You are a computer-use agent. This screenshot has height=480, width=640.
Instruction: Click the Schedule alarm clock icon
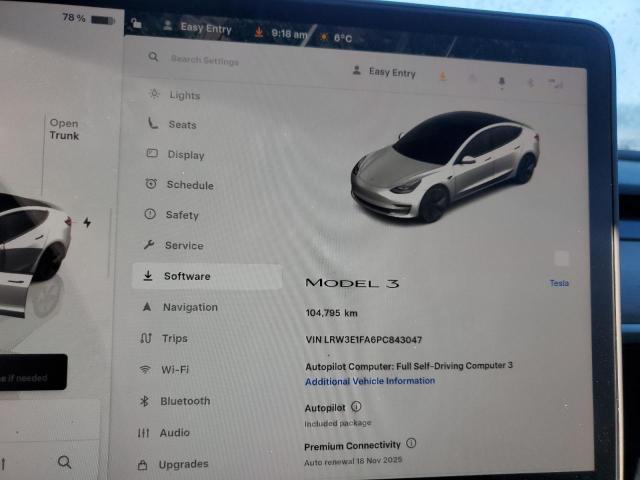click(x=151, y=184)
